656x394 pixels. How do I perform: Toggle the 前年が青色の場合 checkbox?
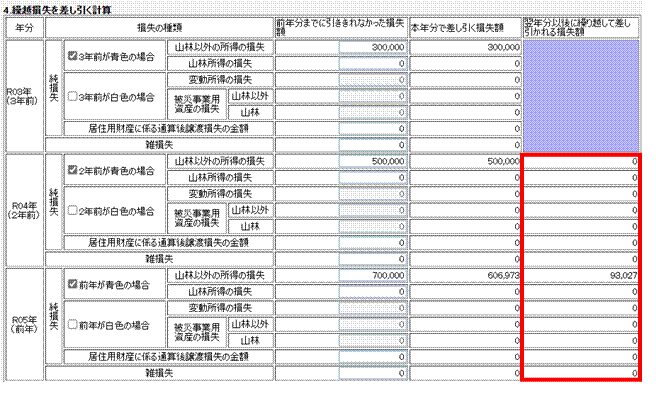pos(72,284)
